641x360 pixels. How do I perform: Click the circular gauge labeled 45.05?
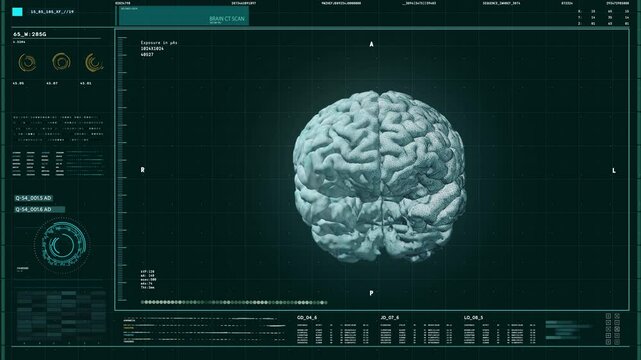click(27, 63)
